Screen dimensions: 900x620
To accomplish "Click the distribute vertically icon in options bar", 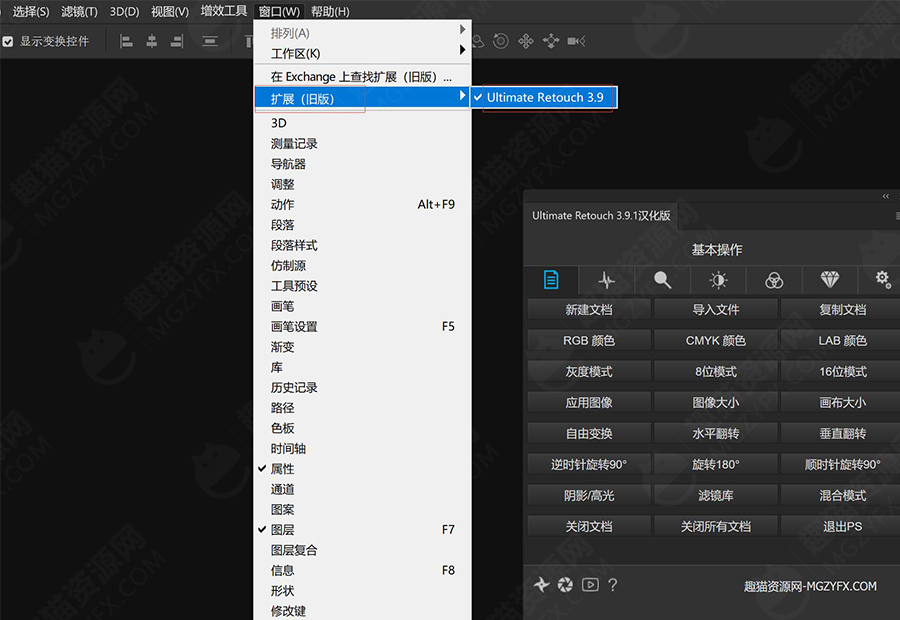I will [210, 41].
